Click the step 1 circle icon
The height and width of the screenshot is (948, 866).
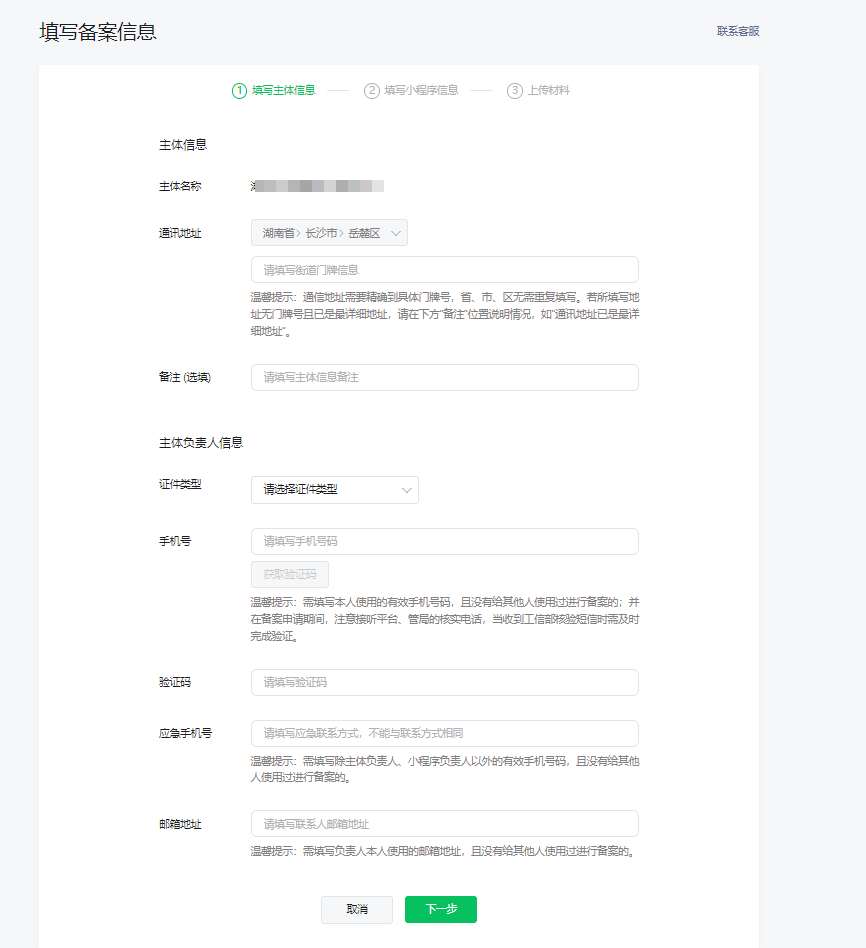239,91
